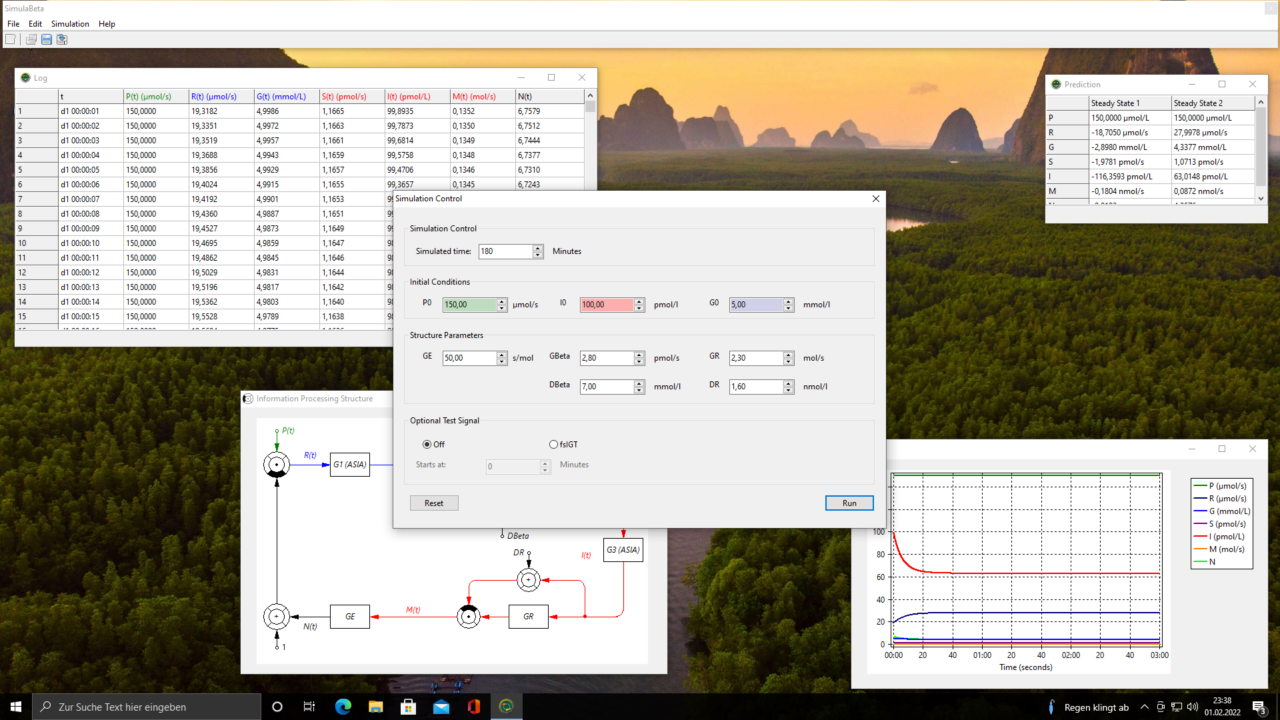This screenshot has height=720, width=1280.
Task: Open Microsoft Edge from the taskbar
Action: [x=343, y=707]
